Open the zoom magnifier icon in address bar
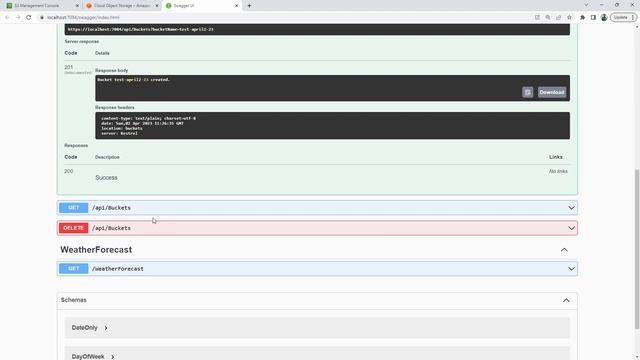 pos(548,18)
